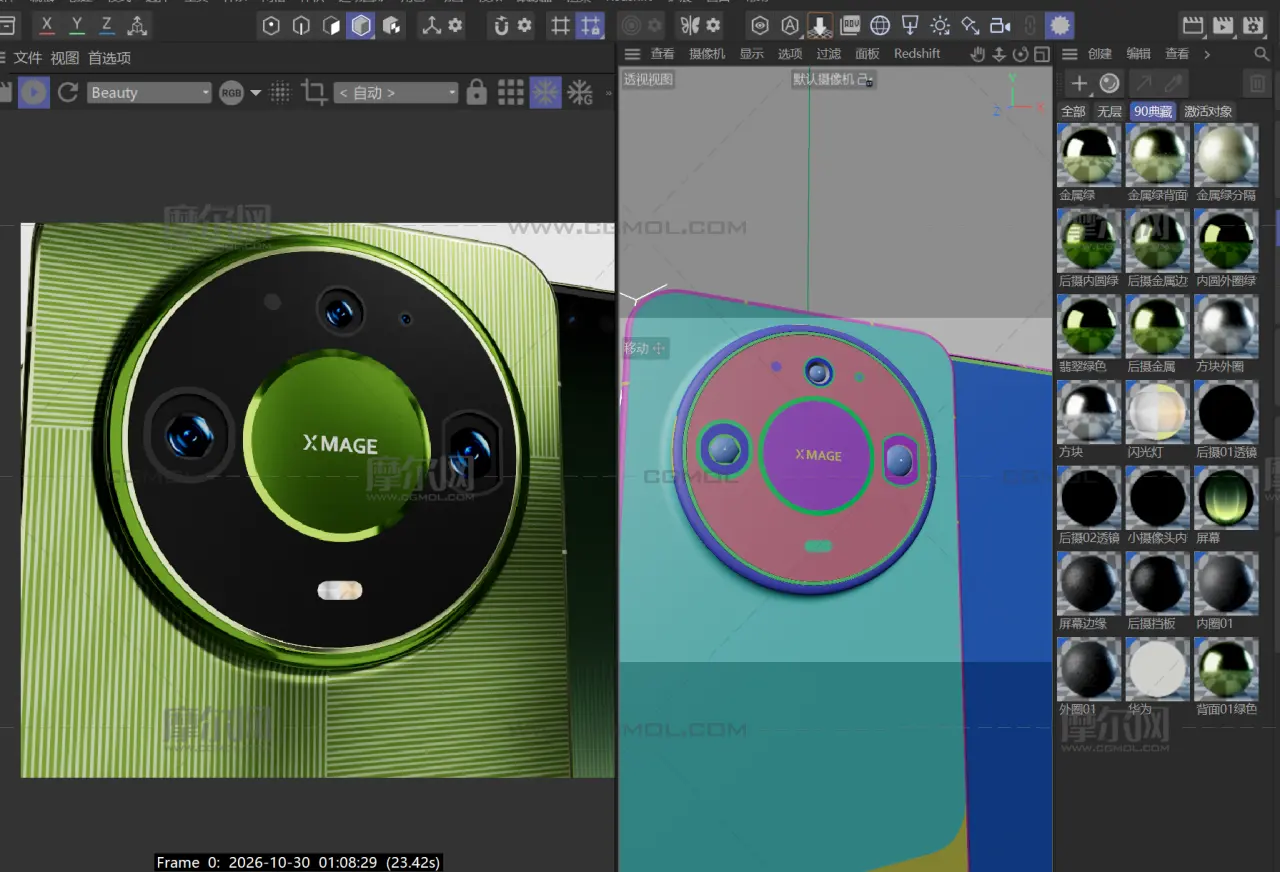This screenshot has height=872, width=1280.
Task: Click the camera object icon
Action: click(1000, 25)
